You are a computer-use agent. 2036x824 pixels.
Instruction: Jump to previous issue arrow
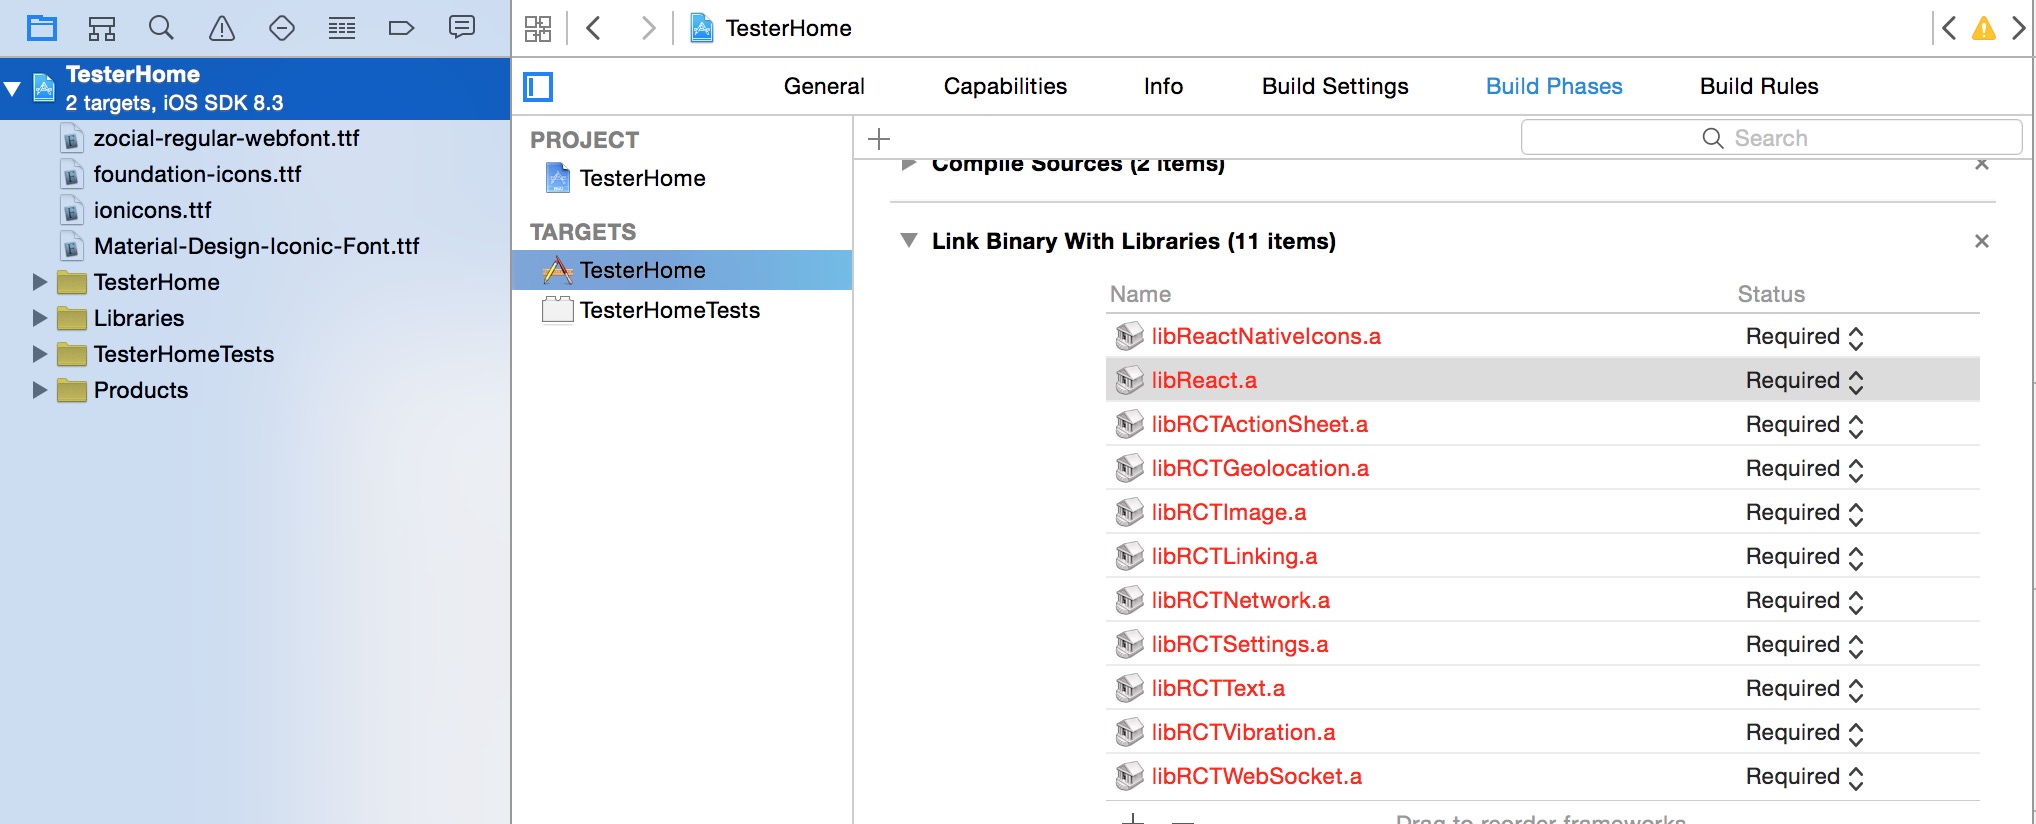coord(1949,28)
